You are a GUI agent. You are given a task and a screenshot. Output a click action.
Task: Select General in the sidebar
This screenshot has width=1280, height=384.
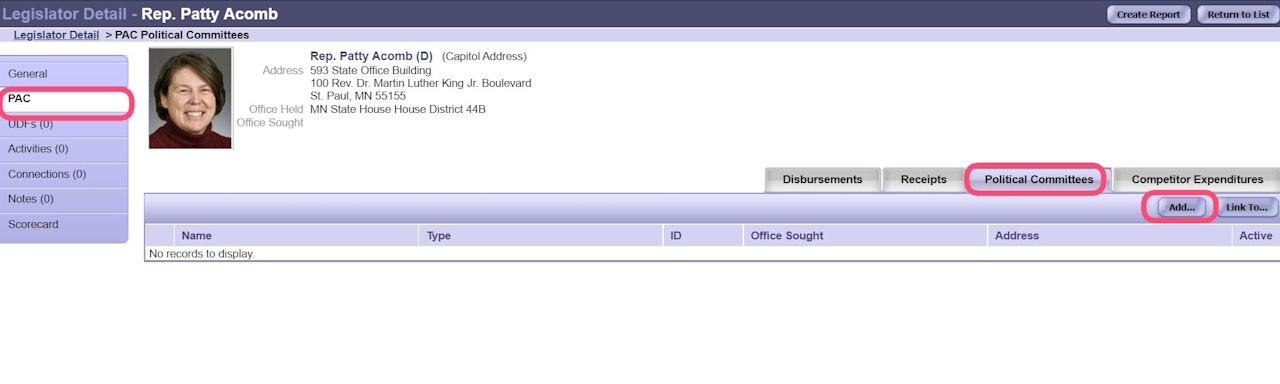[64, 74]
